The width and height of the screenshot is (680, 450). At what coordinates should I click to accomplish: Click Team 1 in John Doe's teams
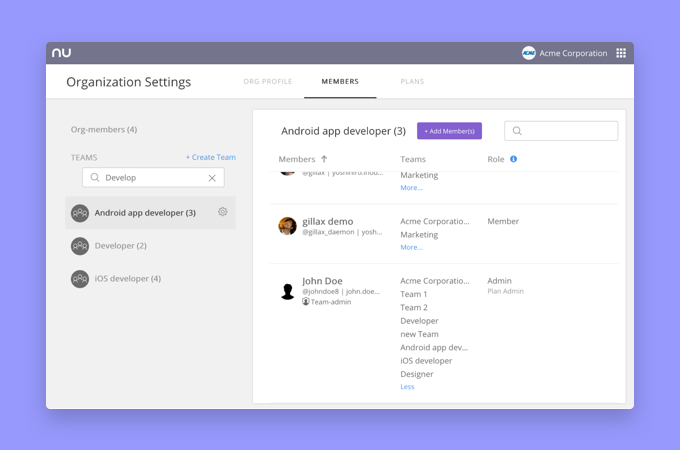(413, 294)
